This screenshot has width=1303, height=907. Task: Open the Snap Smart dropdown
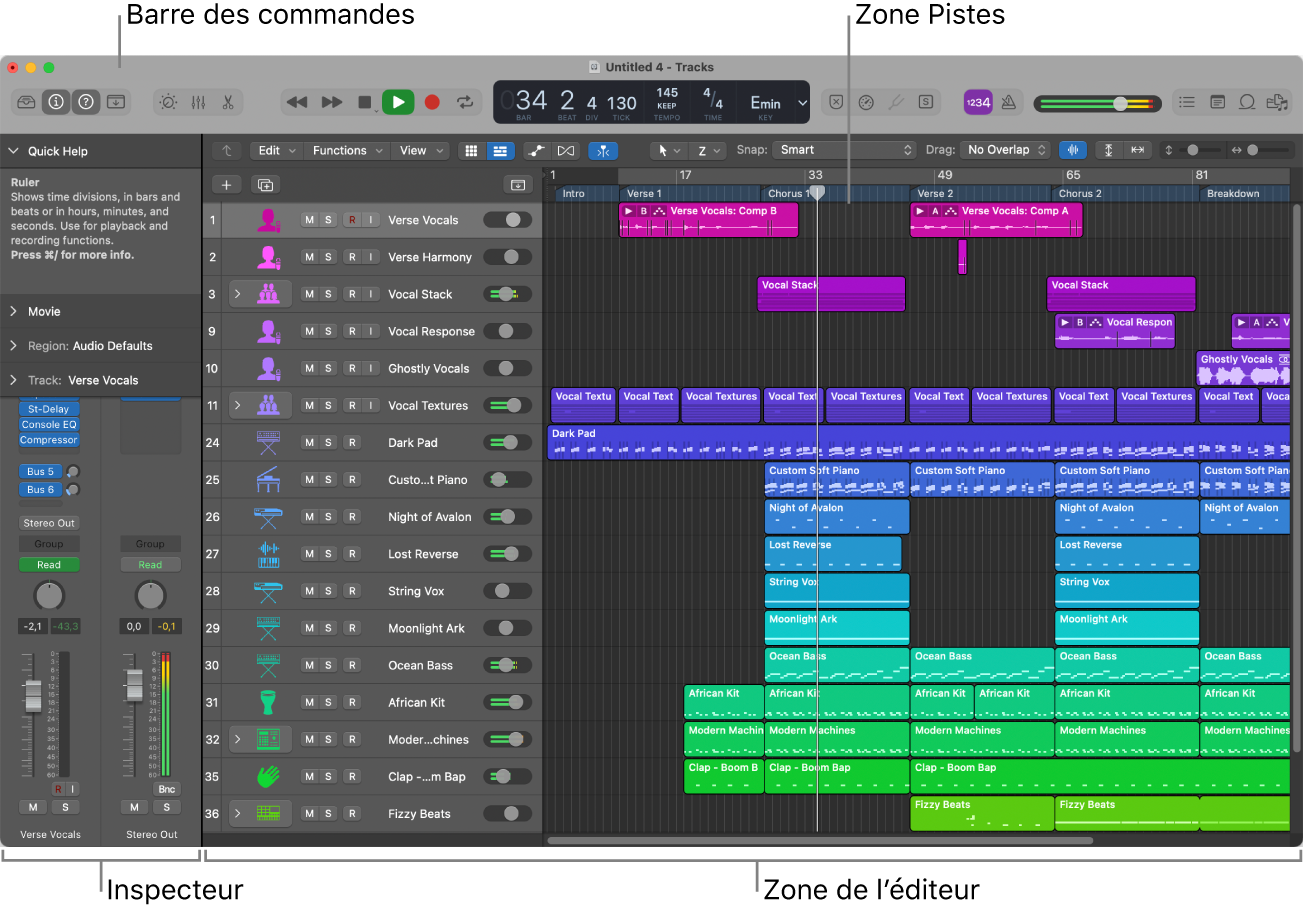coord(843,149)
